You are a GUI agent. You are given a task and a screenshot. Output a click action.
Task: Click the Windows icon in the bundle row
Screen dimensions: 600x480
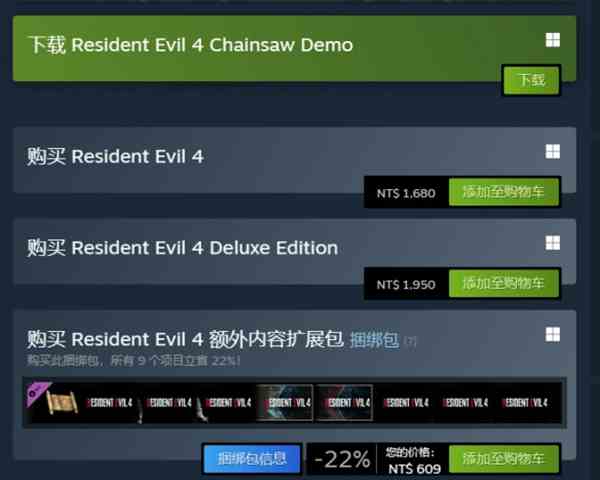click(553, 334)
